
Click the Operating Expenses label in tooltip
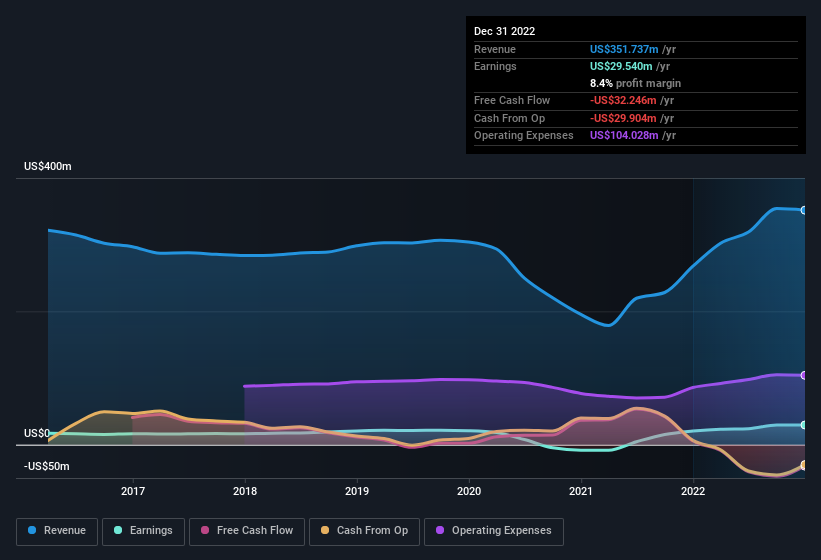click(524, 136)
